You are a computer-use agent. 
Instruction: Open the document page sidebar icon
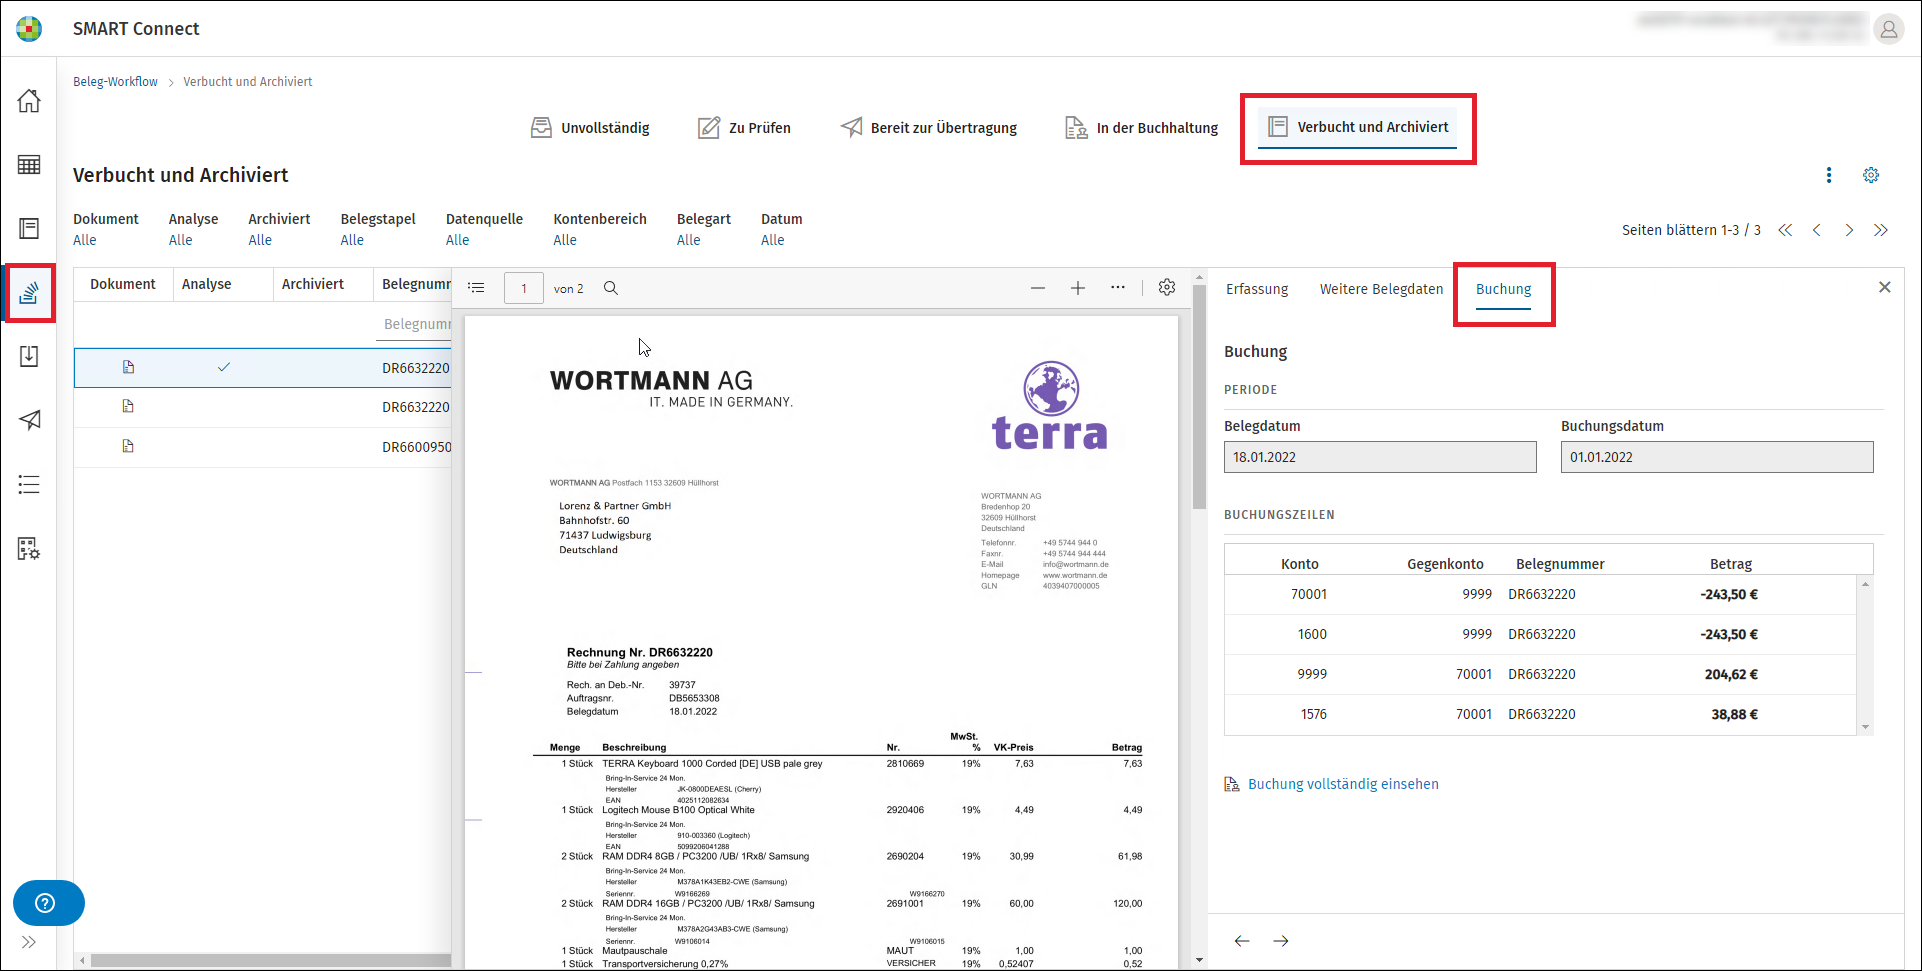tap(29, 229)
